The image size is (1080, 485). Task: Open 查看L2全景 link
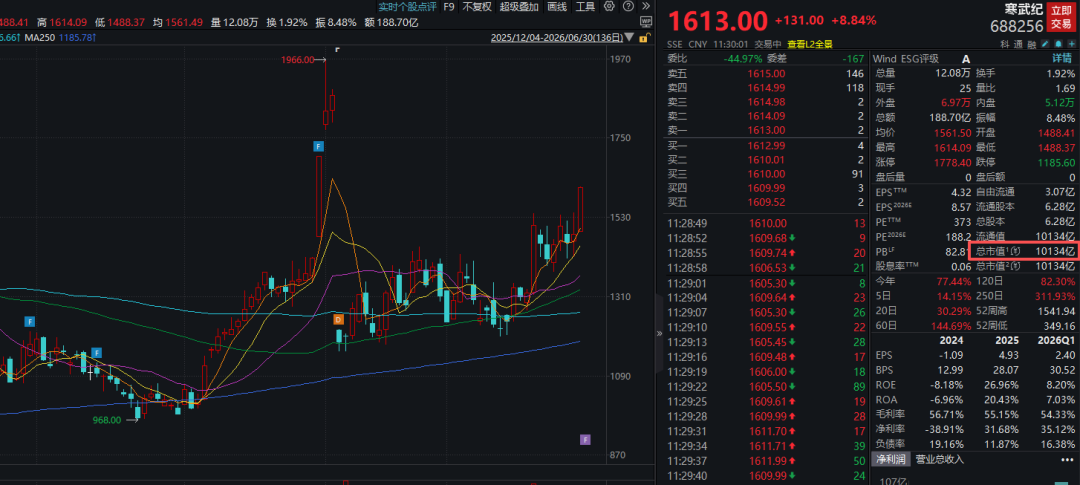pos(809,44)
